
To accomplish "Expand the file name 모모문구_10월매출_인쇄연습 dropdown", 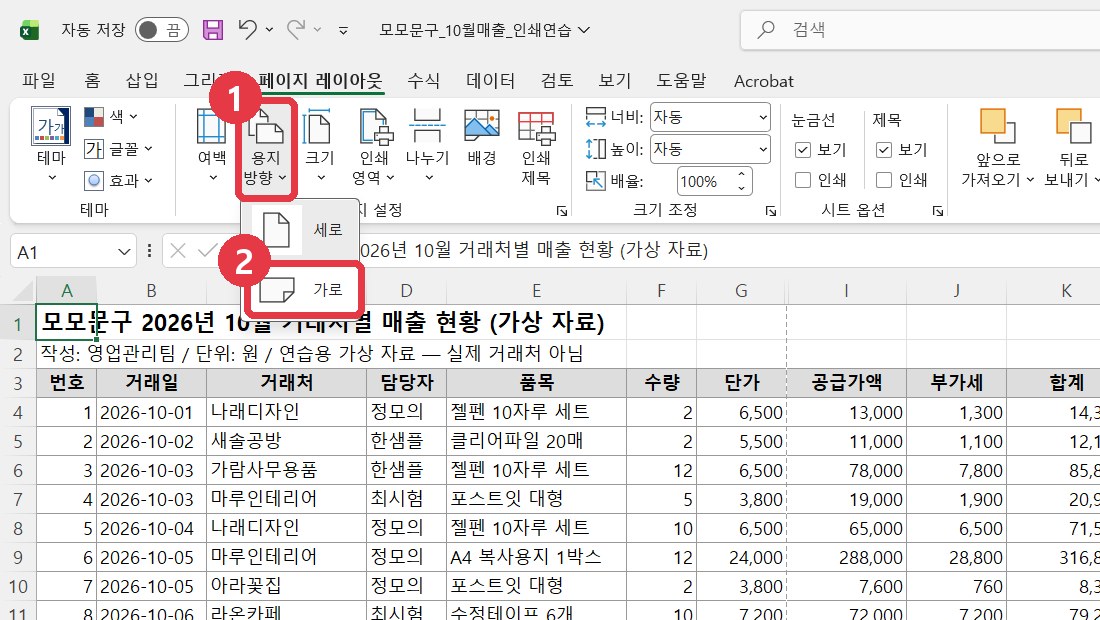I will coord(584,30).
